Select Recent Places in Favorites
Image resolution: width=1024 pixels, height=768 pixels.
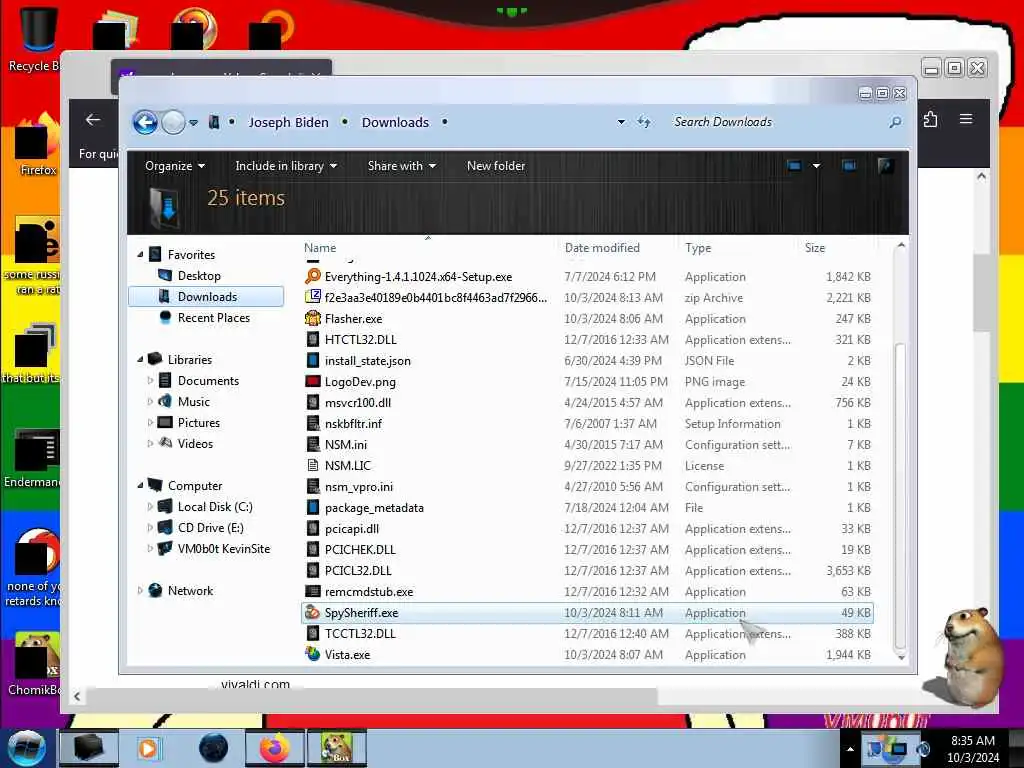click(214, 317)
